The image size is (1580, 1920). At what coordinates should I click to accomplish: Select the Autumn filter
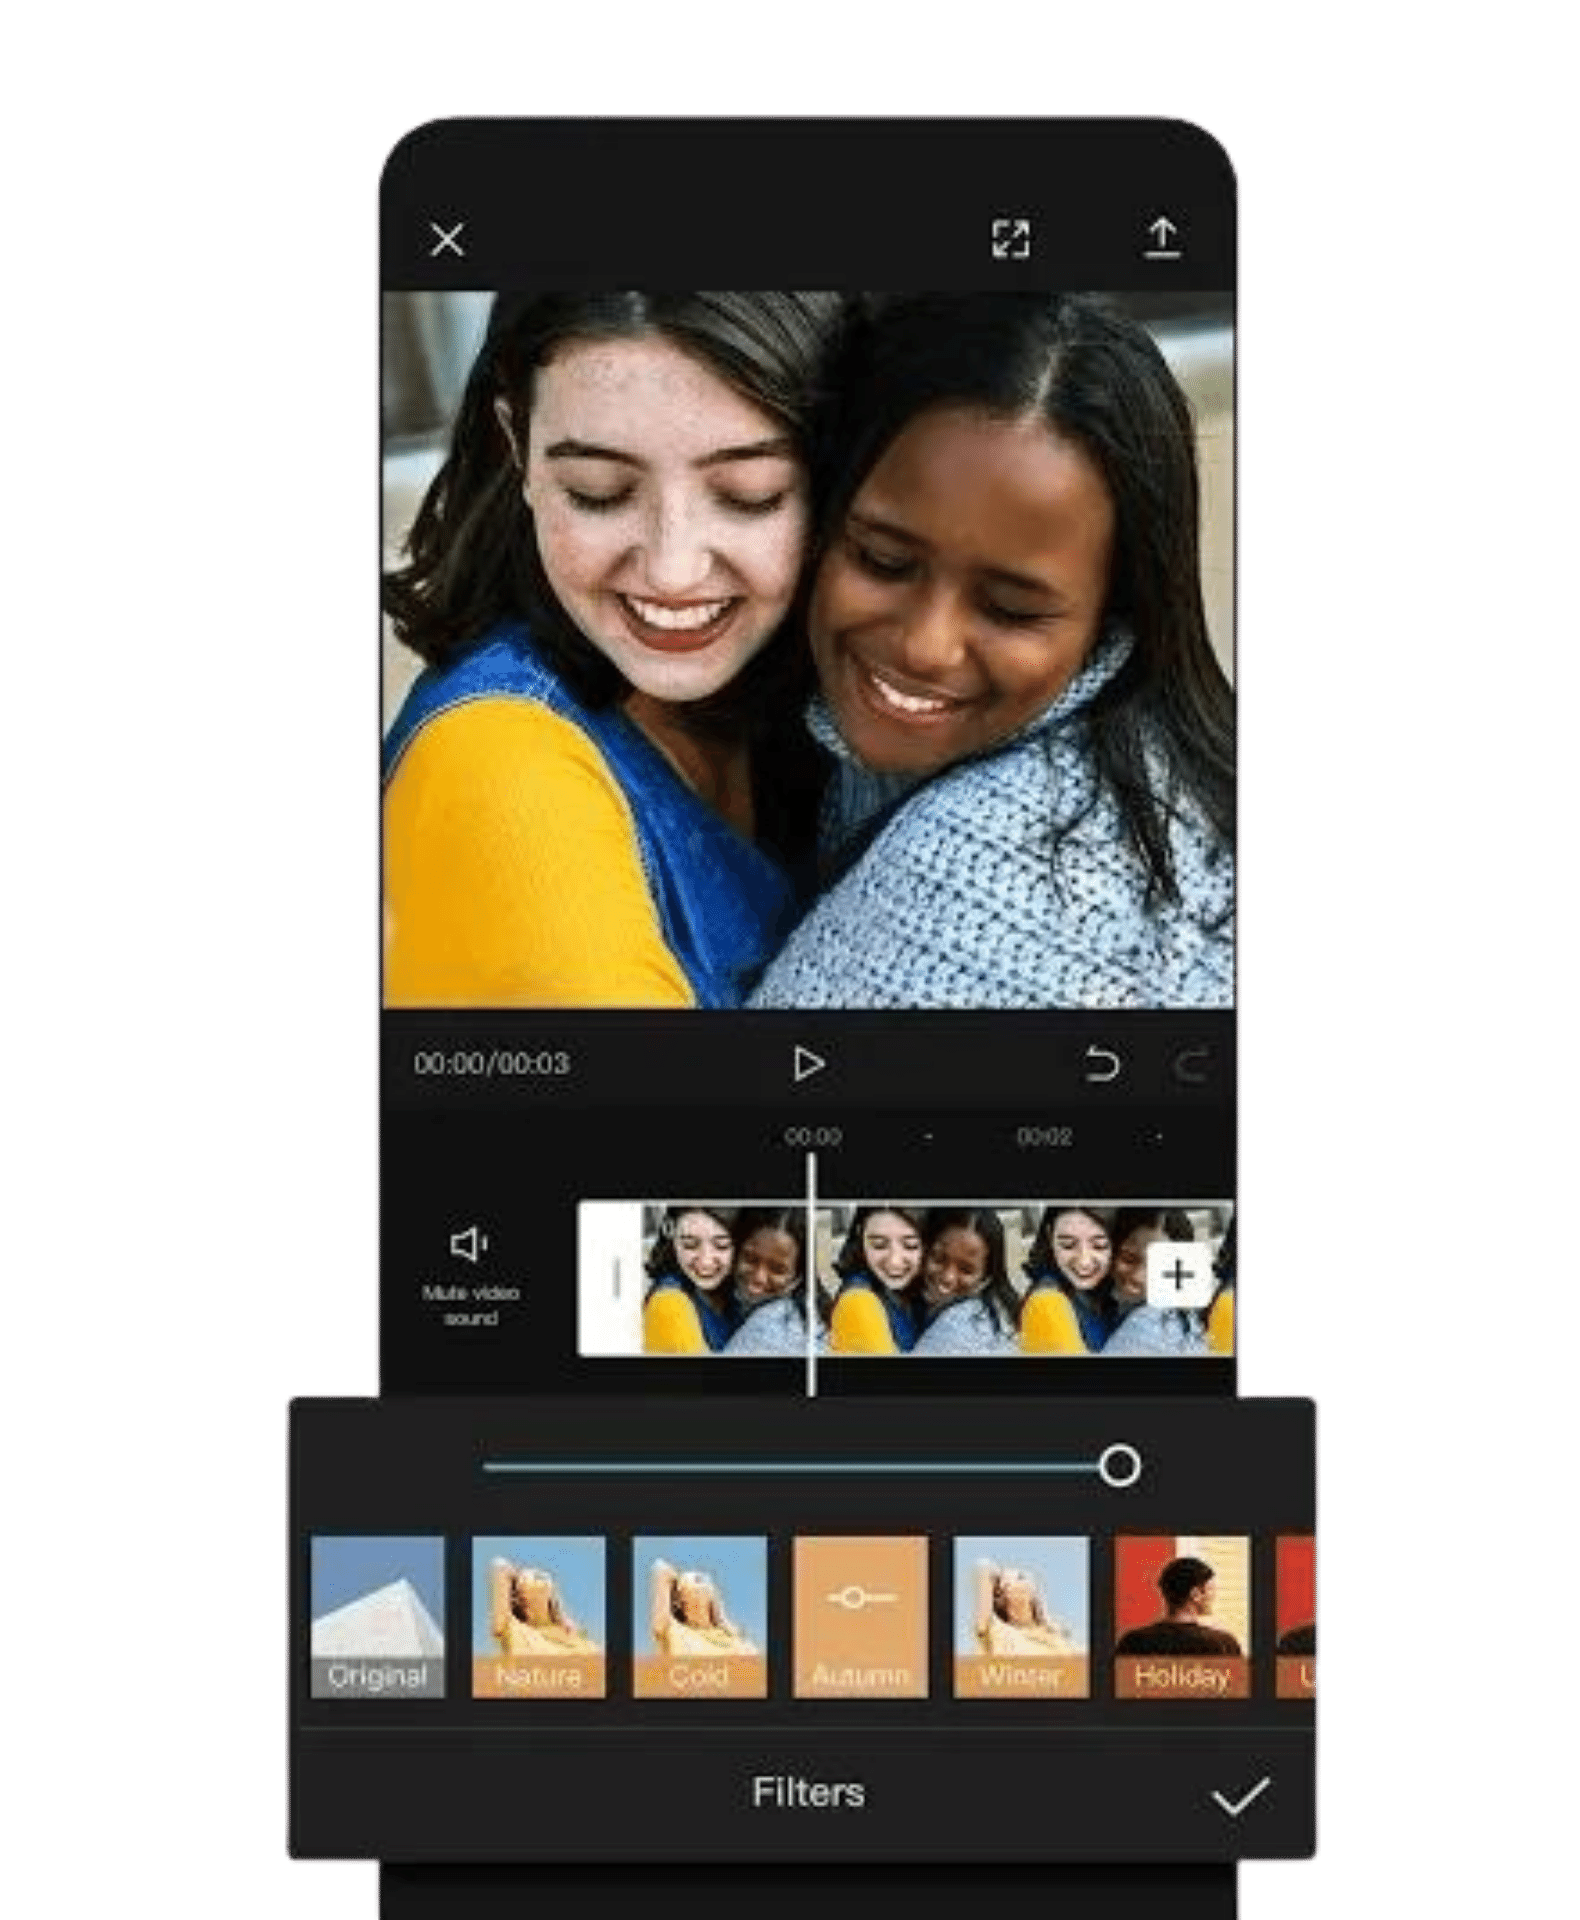860,1617
